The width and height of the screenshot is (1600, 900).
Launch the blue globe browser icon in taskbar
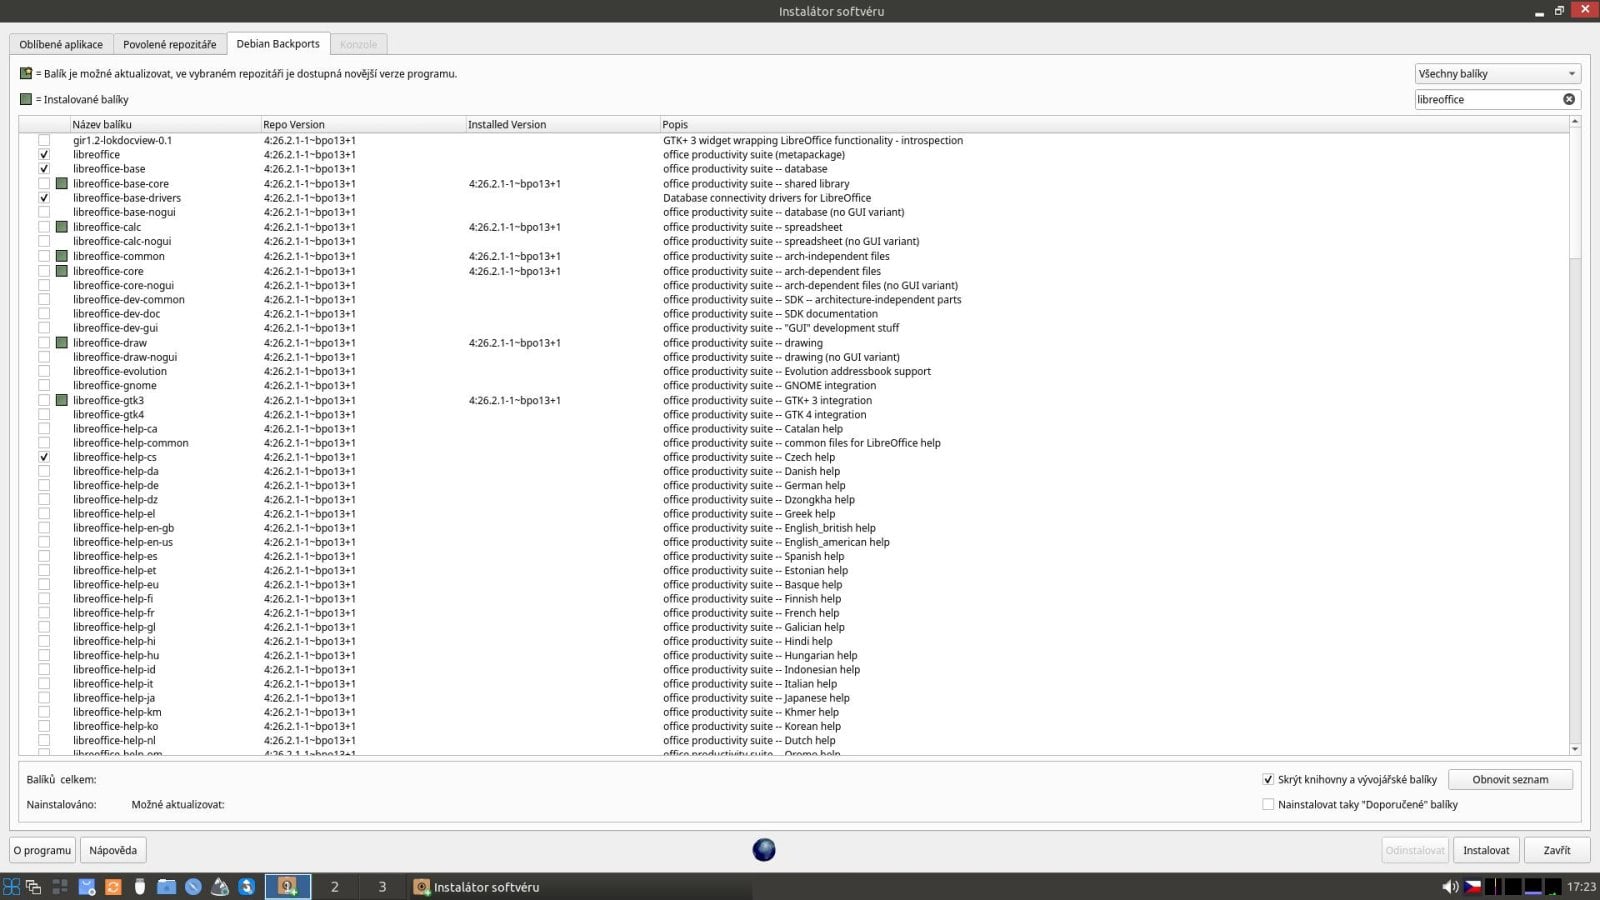pyautogui.click(x=247, y=887)
